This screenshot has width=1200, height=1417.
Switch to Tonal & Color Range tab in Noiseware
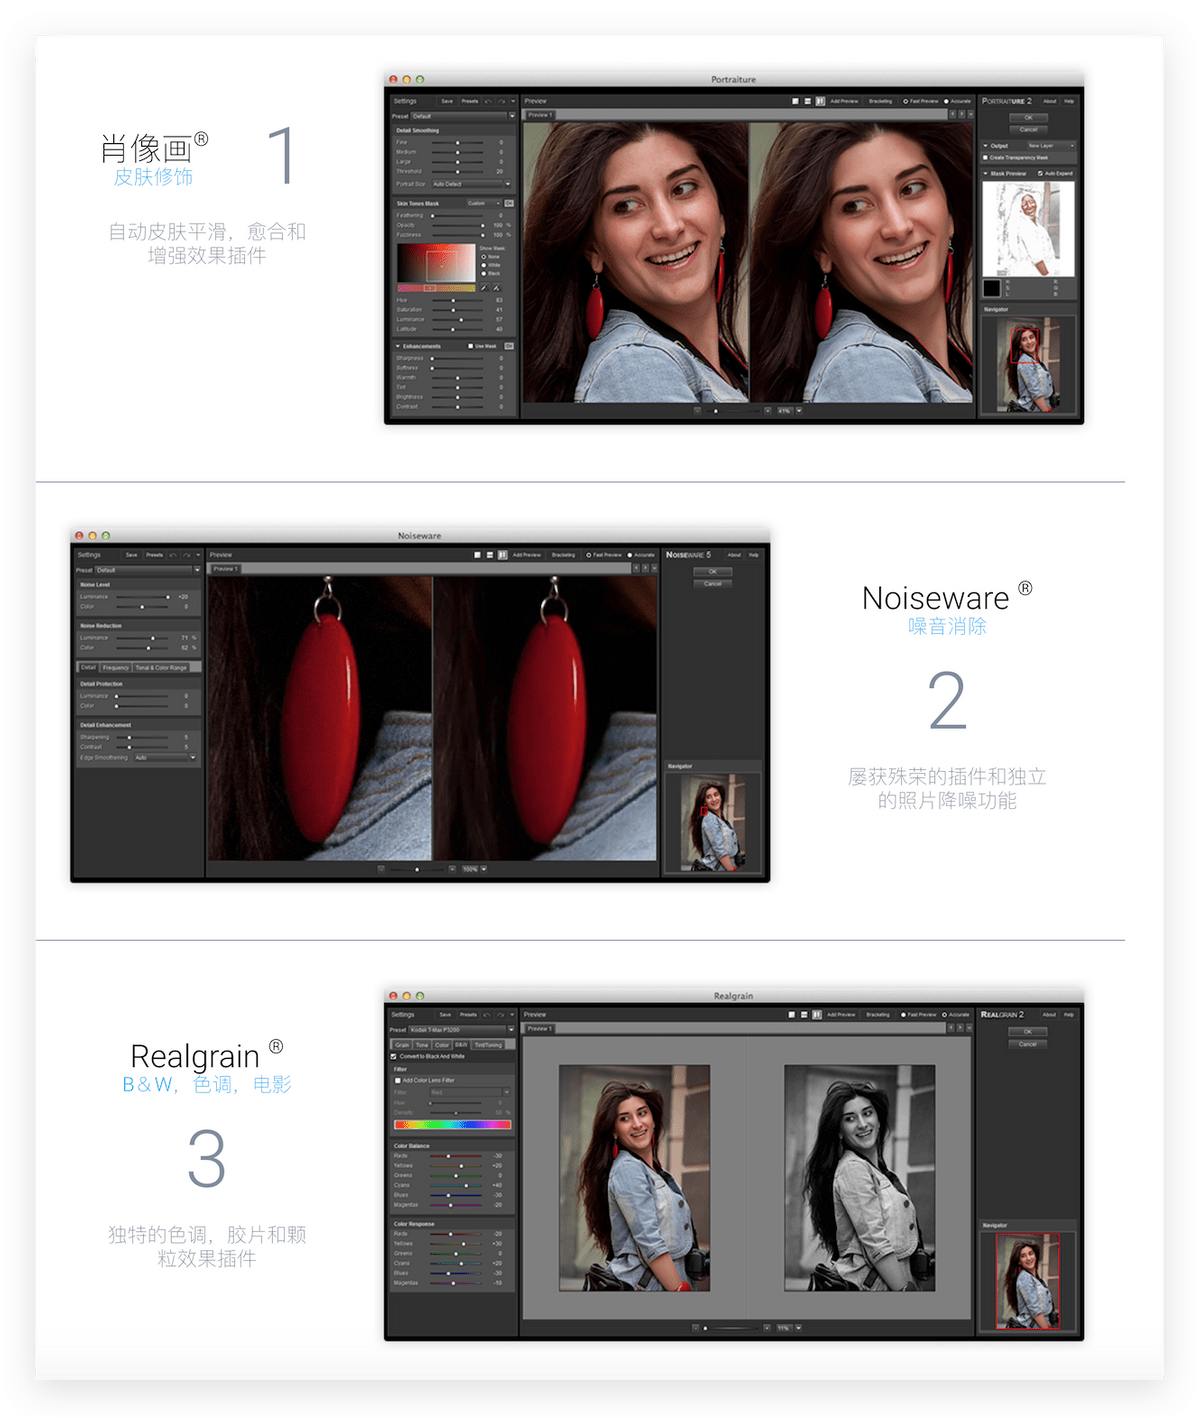click(x=161, y=667)
